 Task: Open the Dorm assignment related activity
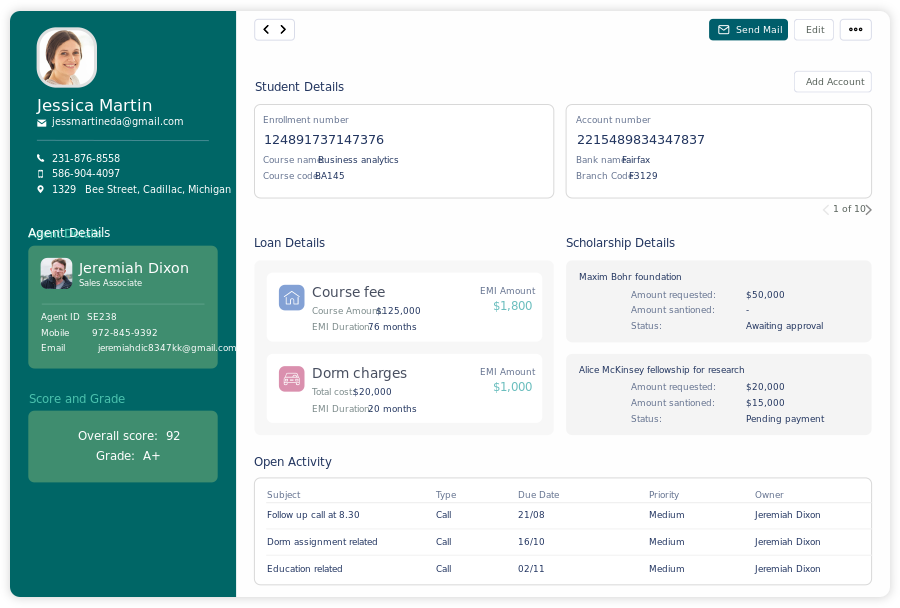point(322,542)
